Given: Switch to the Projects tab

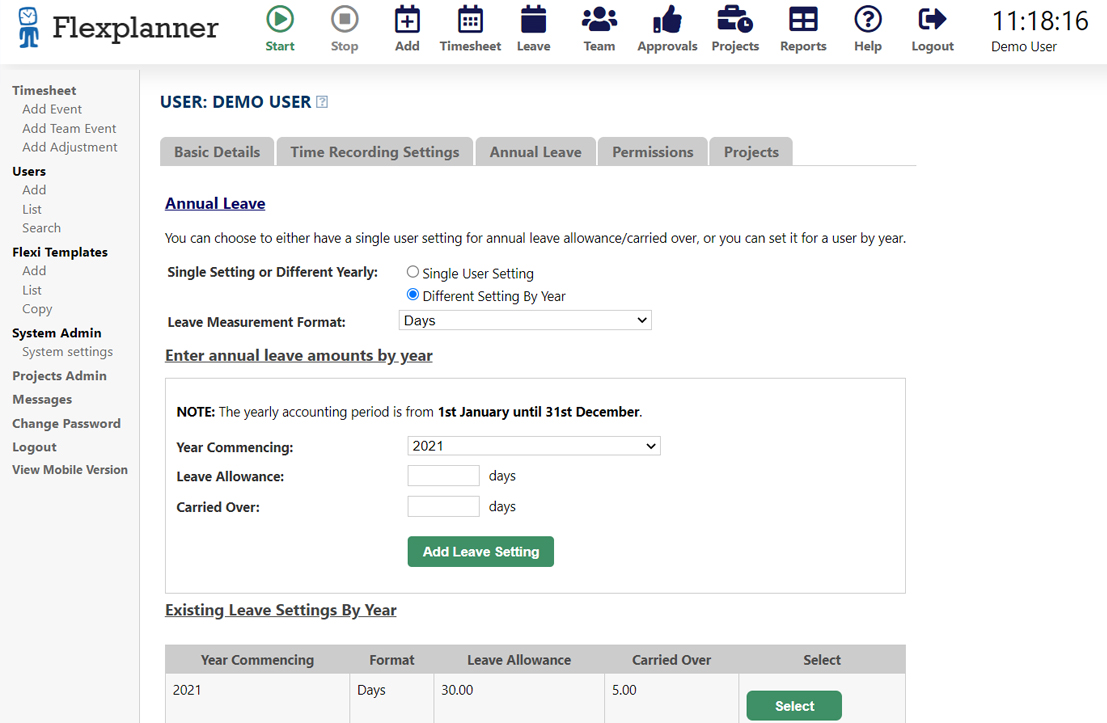Looking at the screenshot, I should [x=750, y=152].
